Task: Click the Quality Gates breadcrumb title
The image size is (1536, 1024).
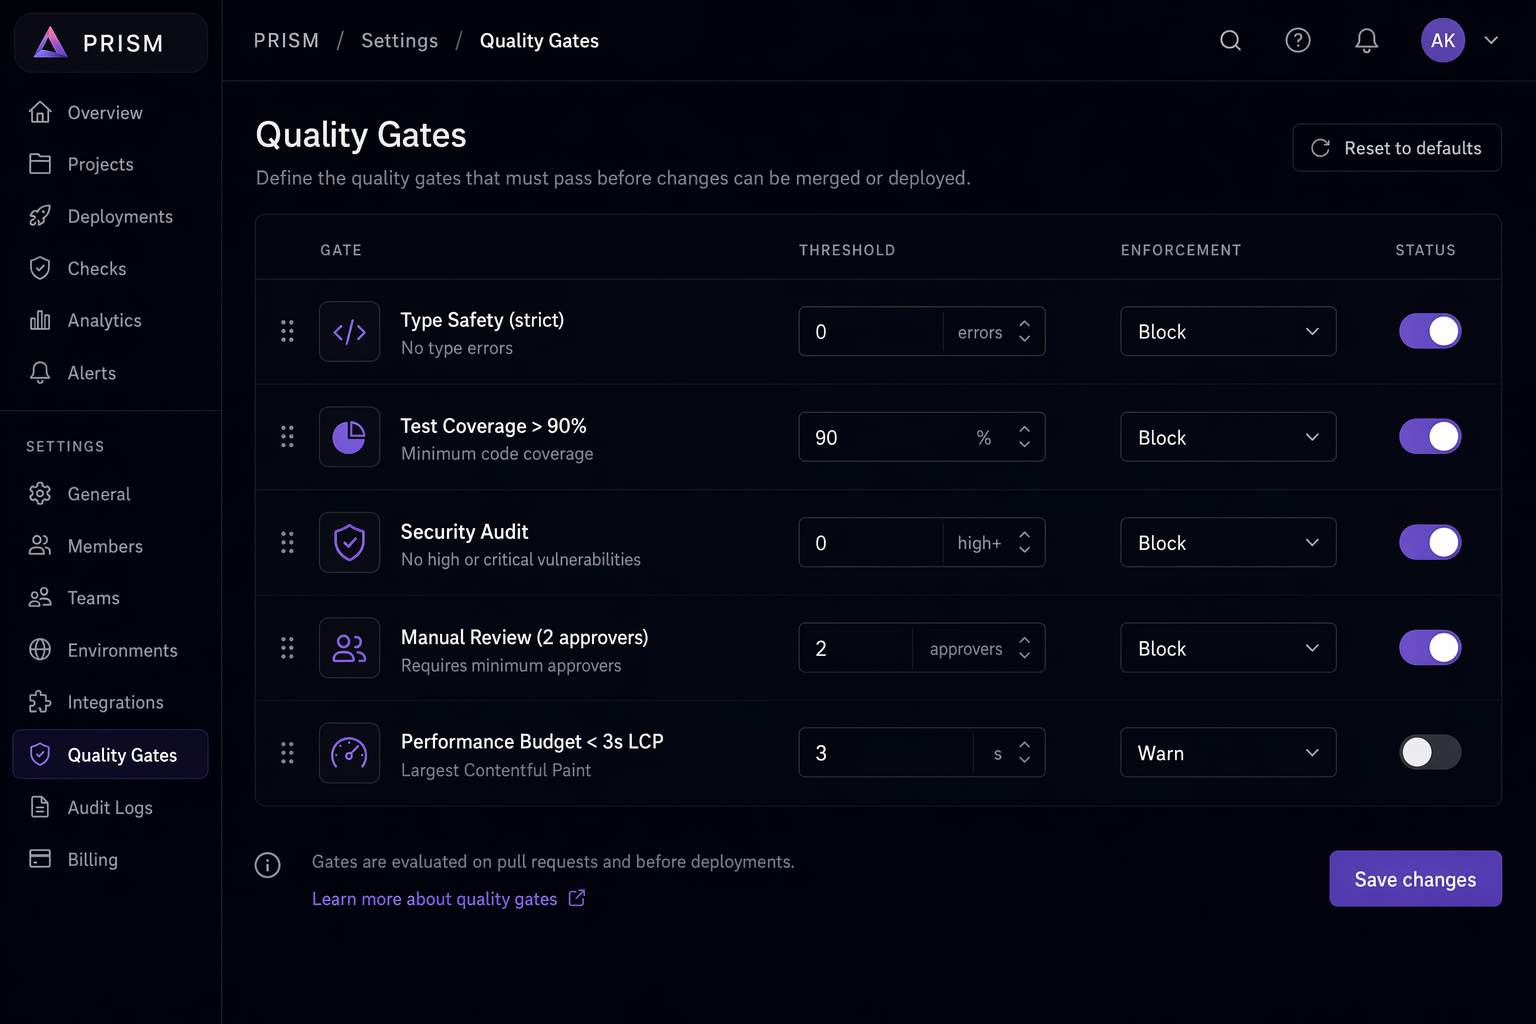Action: click(539, 40)
